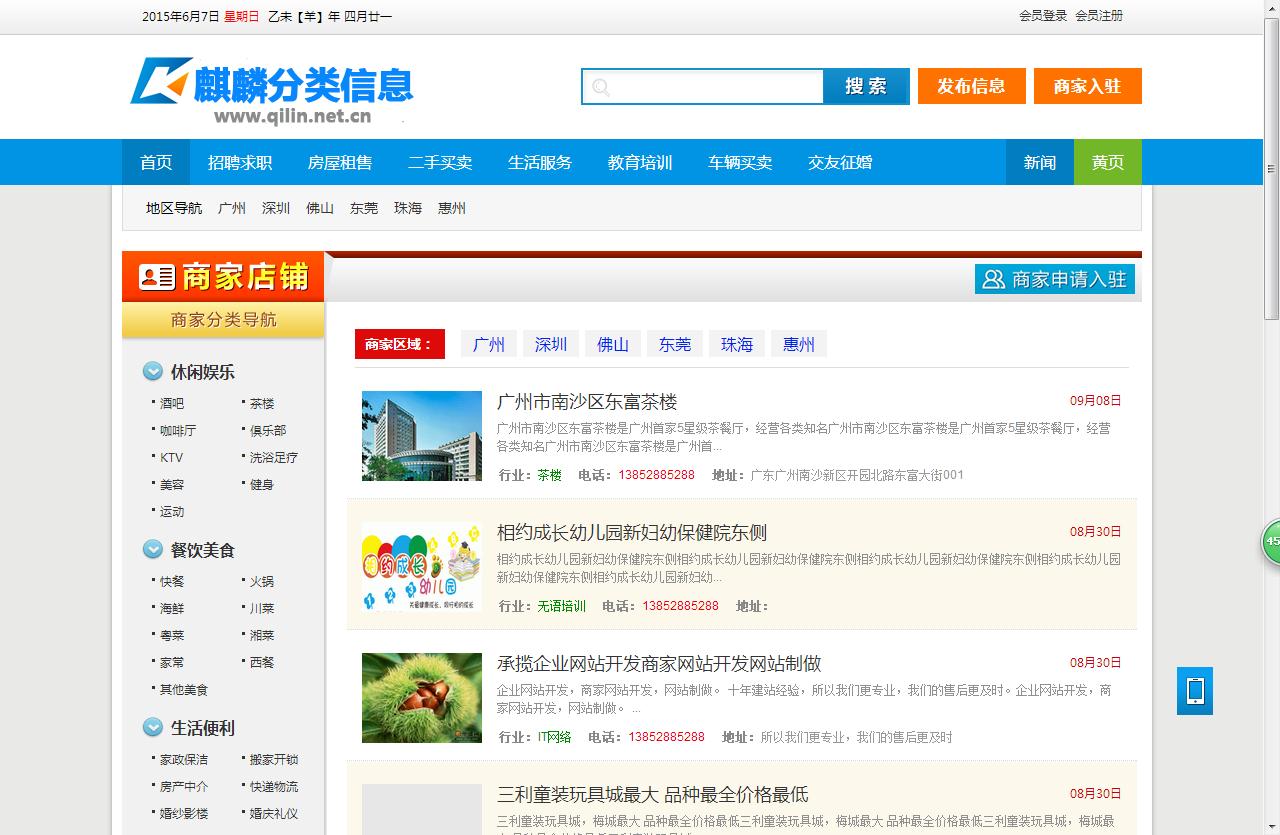Image resolution: width=1280 pixels, height=835 pixels.
Task: Select 佛山 in the 地区导航 bar
Action: pyautogui.click(x=320, y=208)
